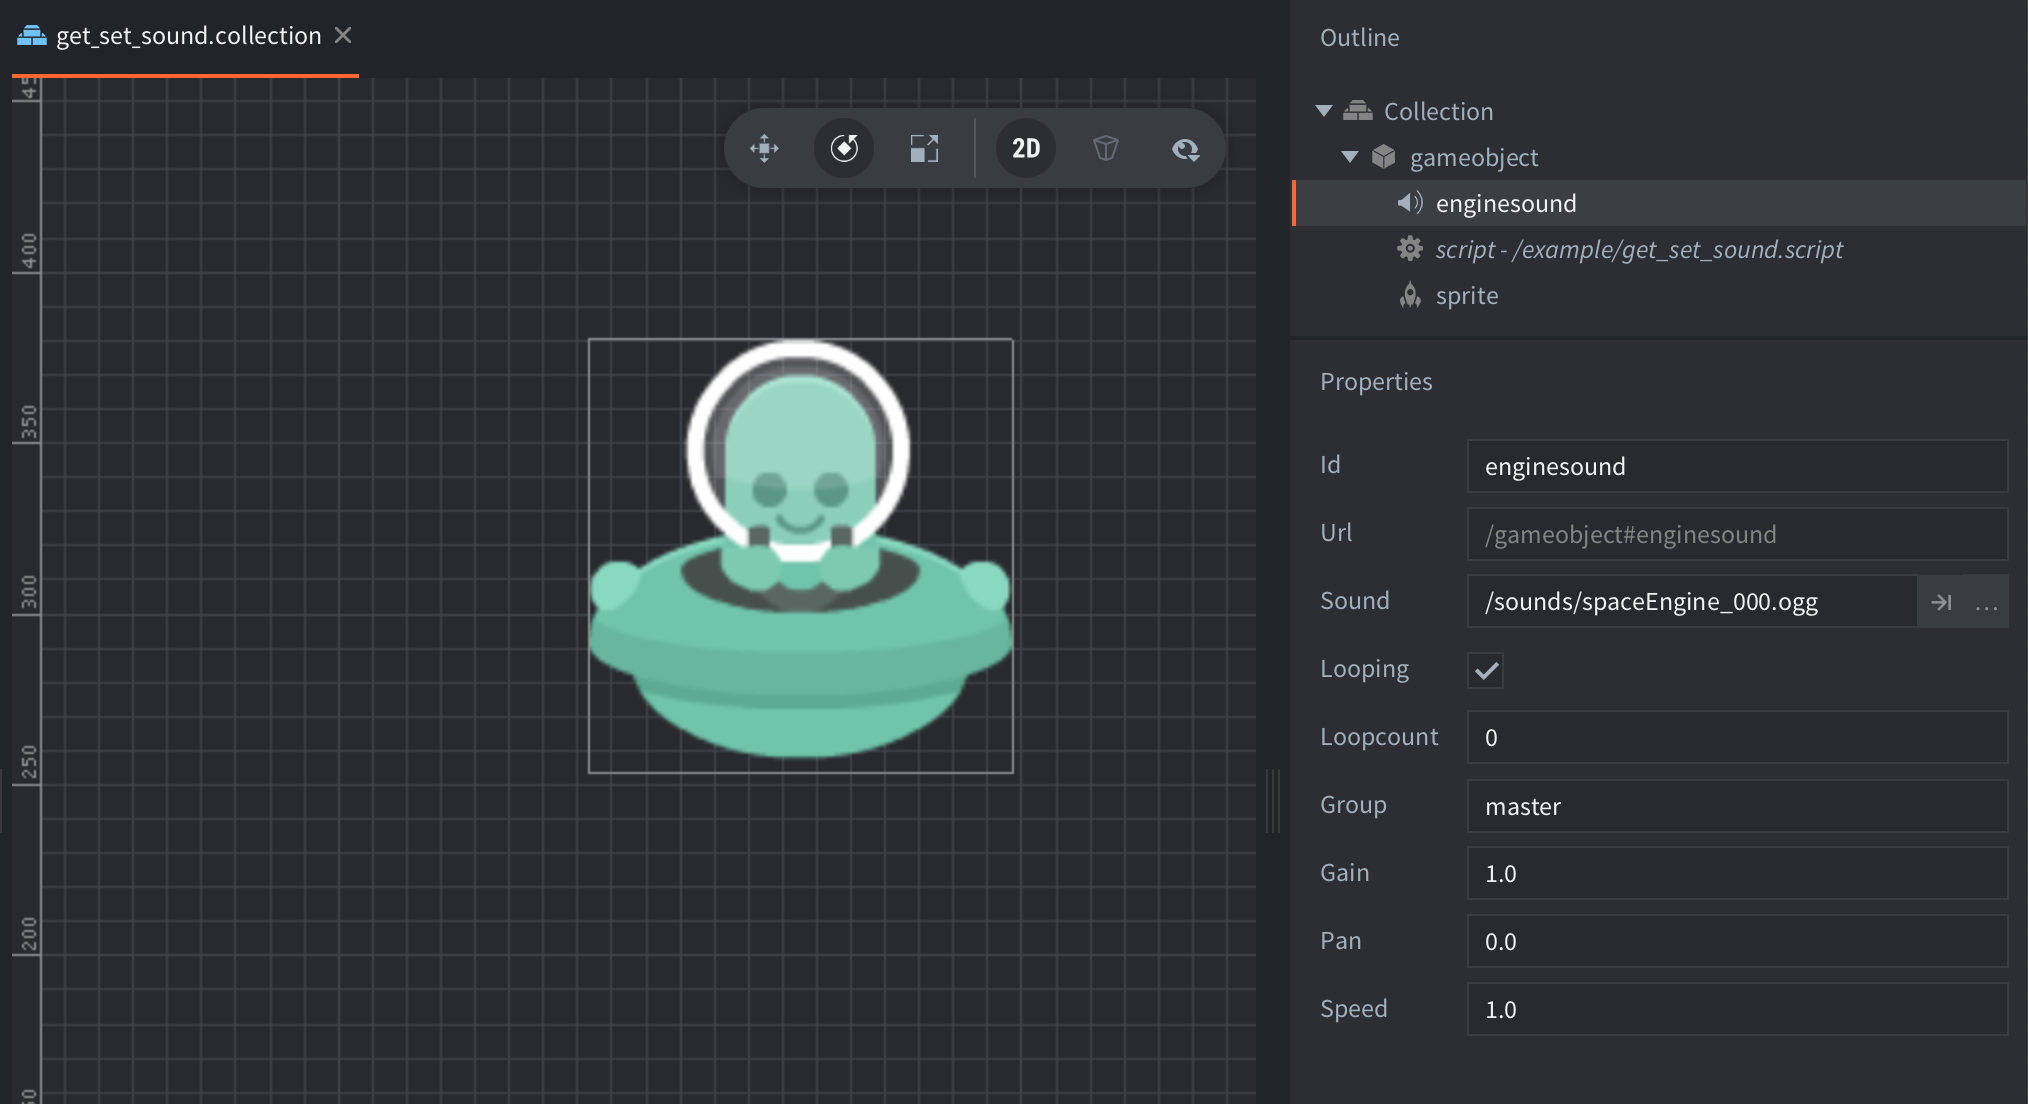
Task: Click the visibility filters eye icon
Action: click(x=1185, y=149)
